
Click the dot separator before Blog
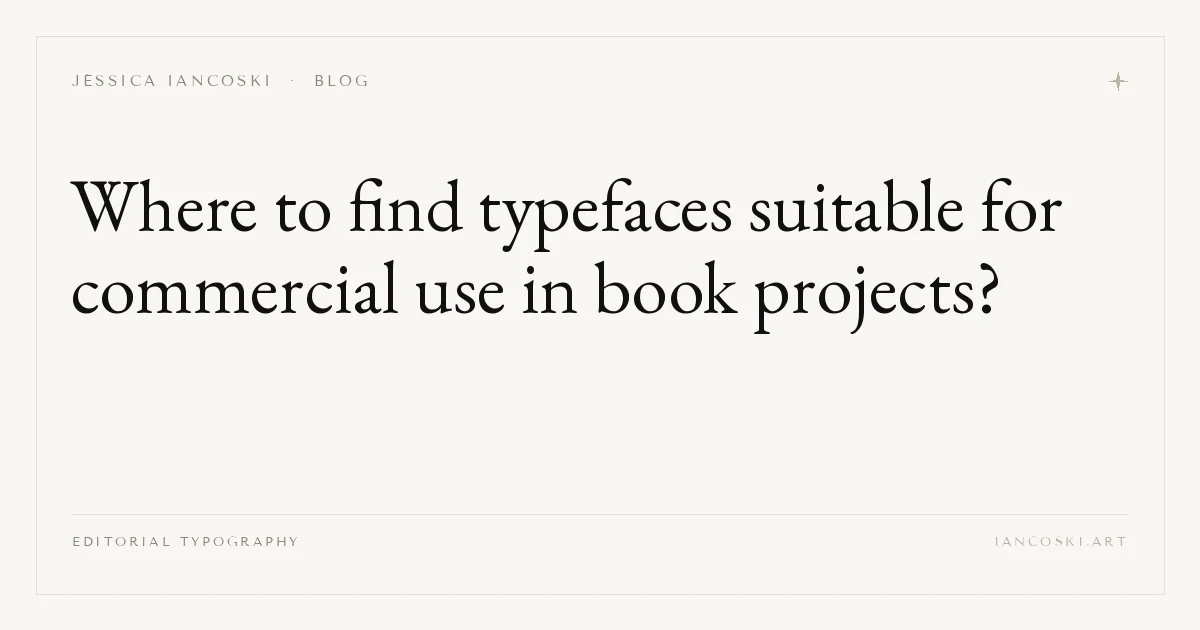[x=292, y=81]
